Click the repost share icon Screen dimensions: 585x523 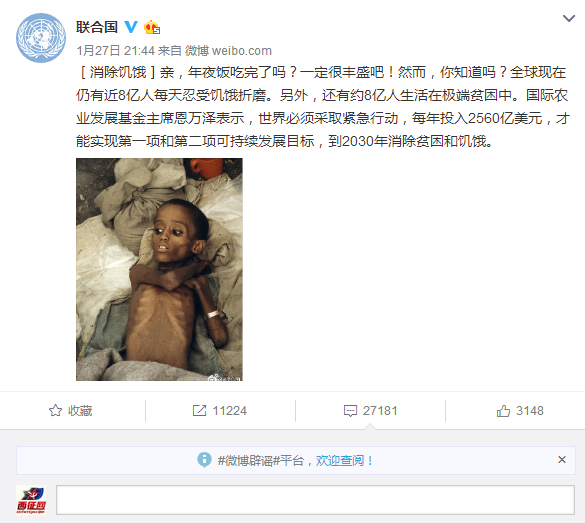(x=199, y=411)
